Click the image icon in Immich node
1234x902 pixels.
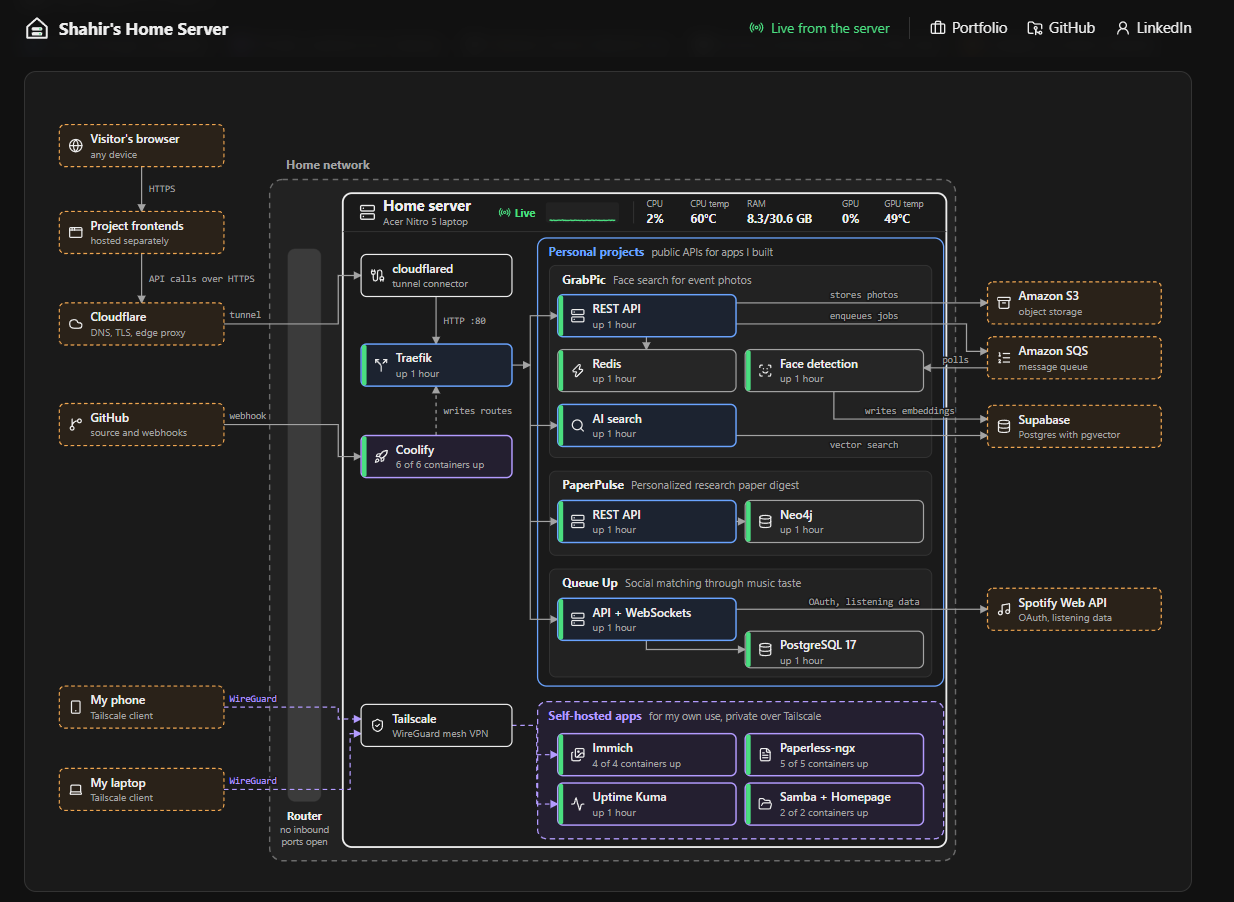point(577,755)
